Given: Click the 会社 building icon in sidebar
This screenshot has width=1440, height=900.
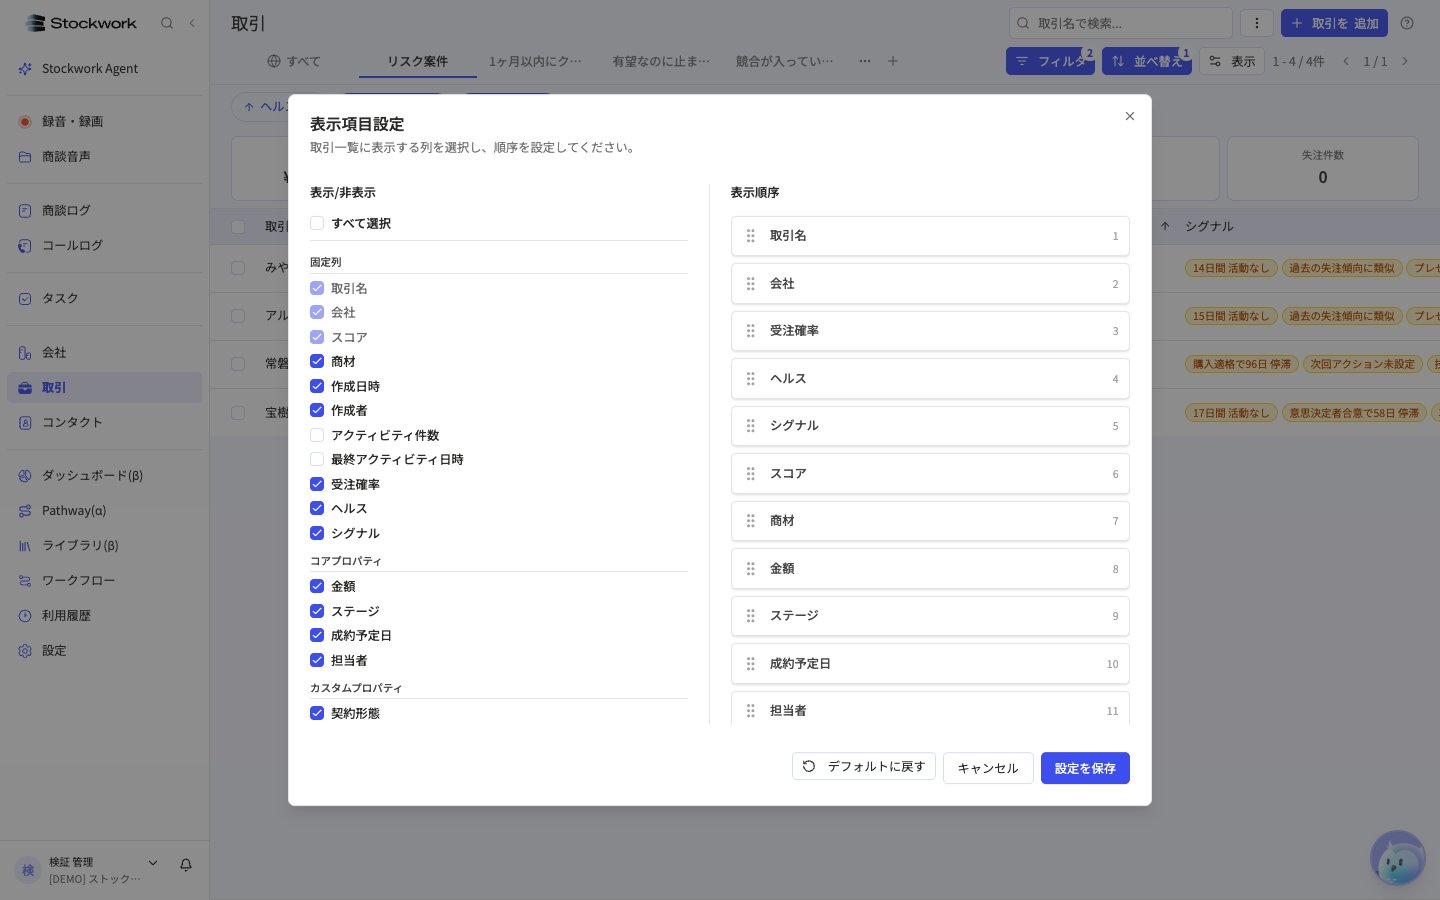Looking at the screenshot, I should click(x=25, y=353).
